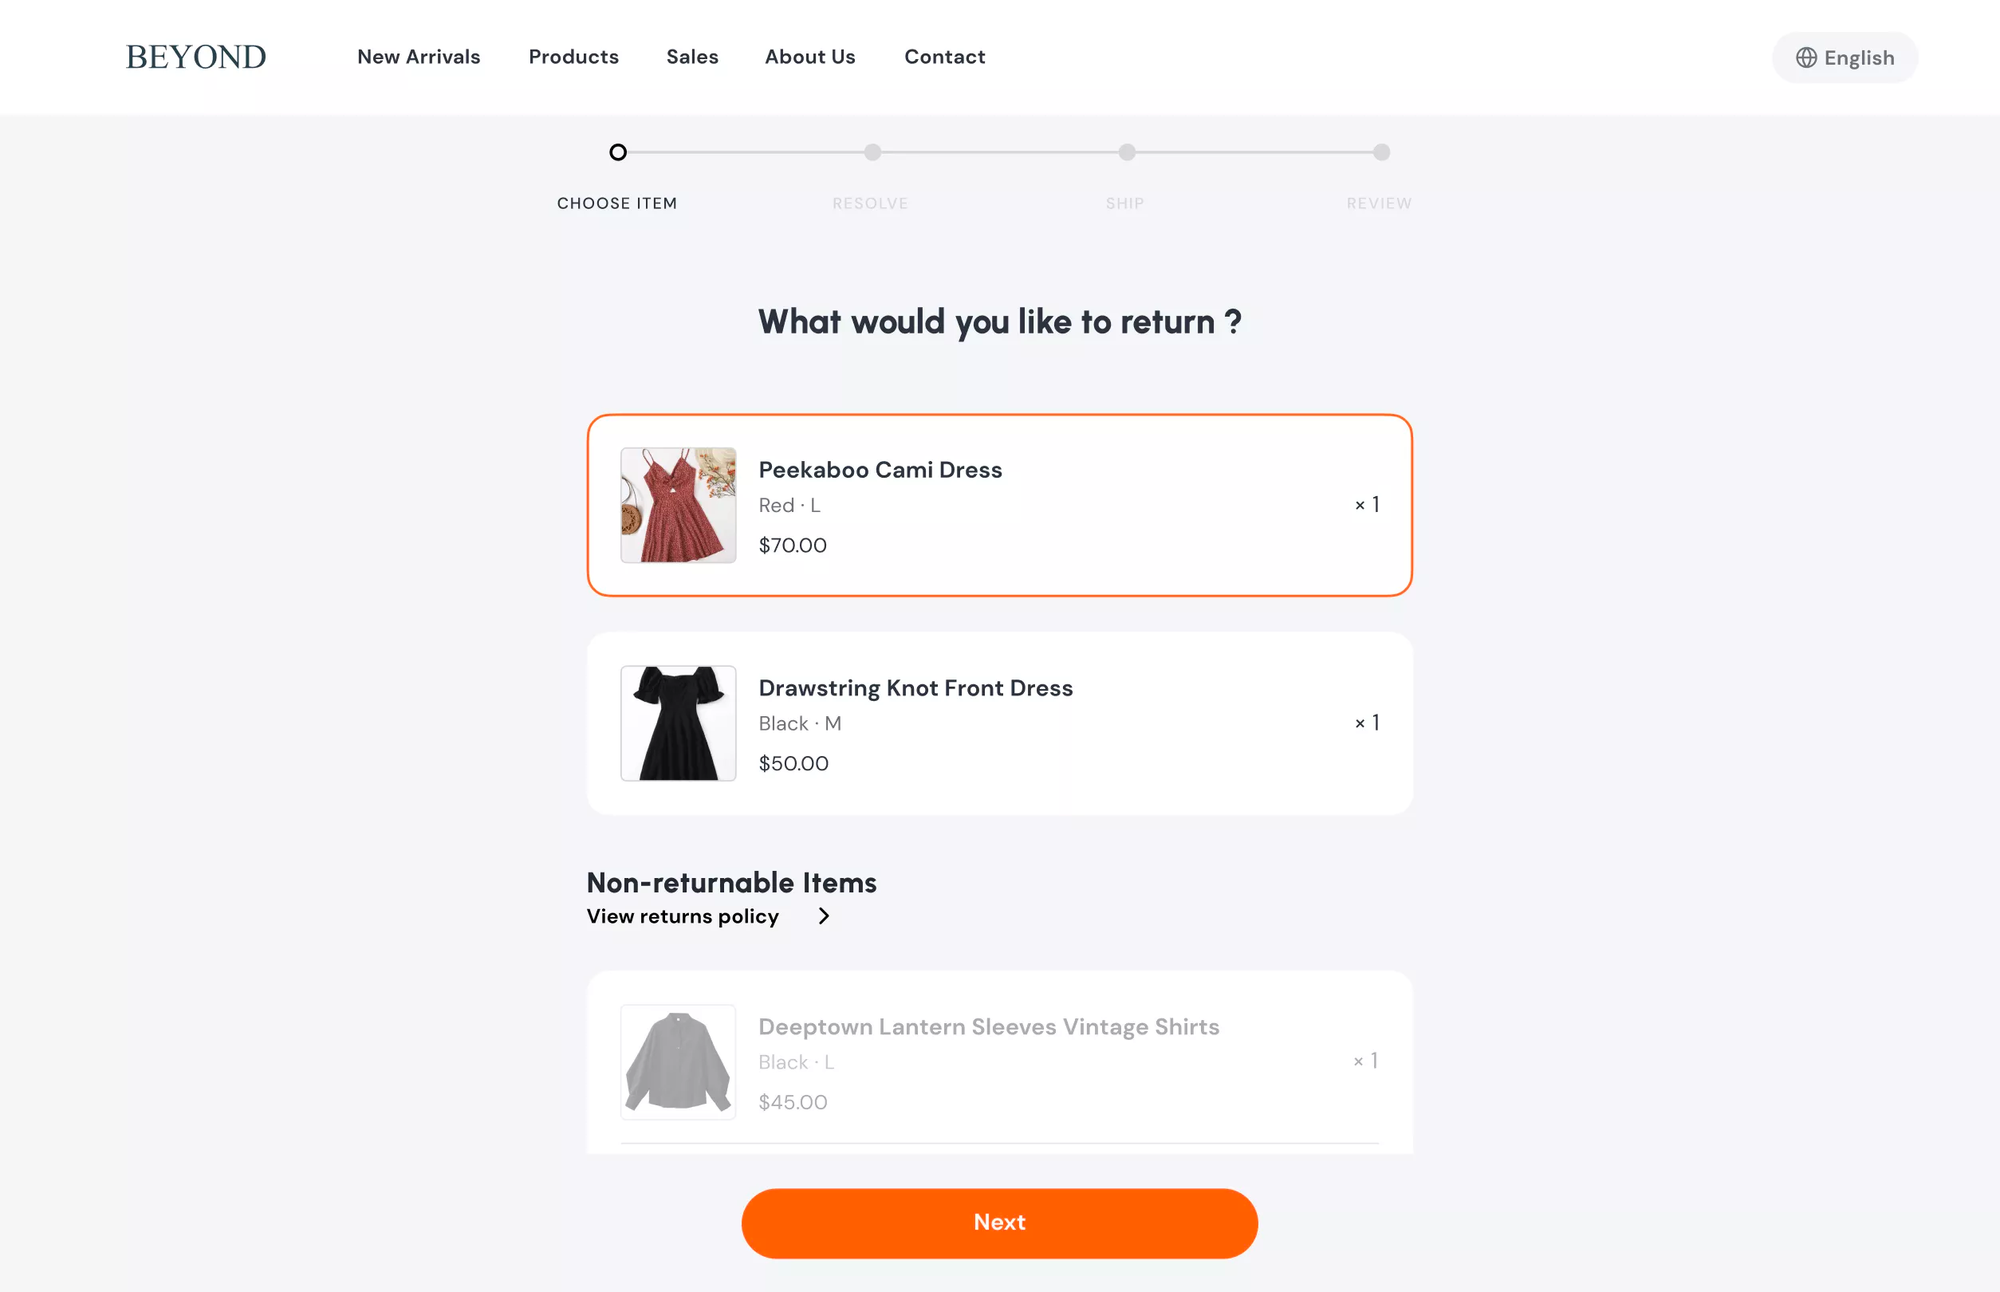Click the returns policy chevron arrow
The width and height of the screenshot is (2000, 1292).
[823, 916]
